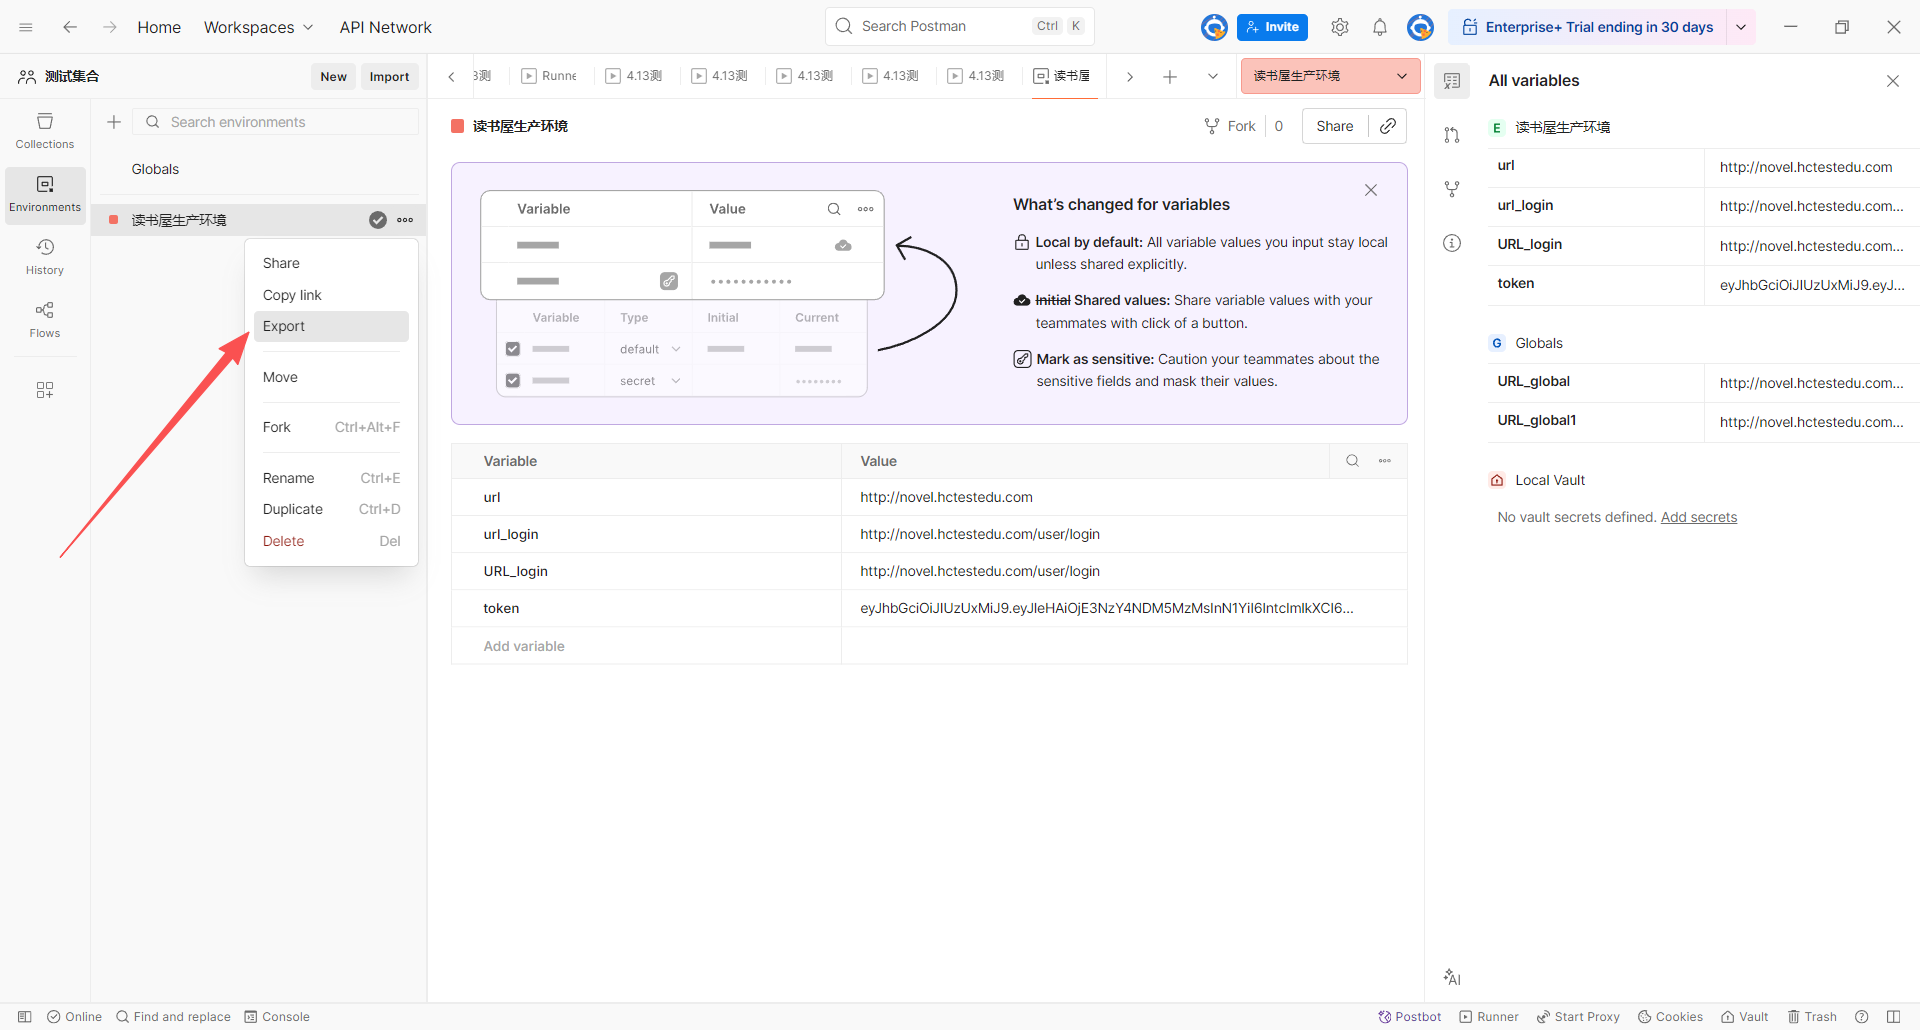The width and height of the screenshot is (1920, 1030).
Task: Open forks icon in right sidebar
Action: 1452,189
